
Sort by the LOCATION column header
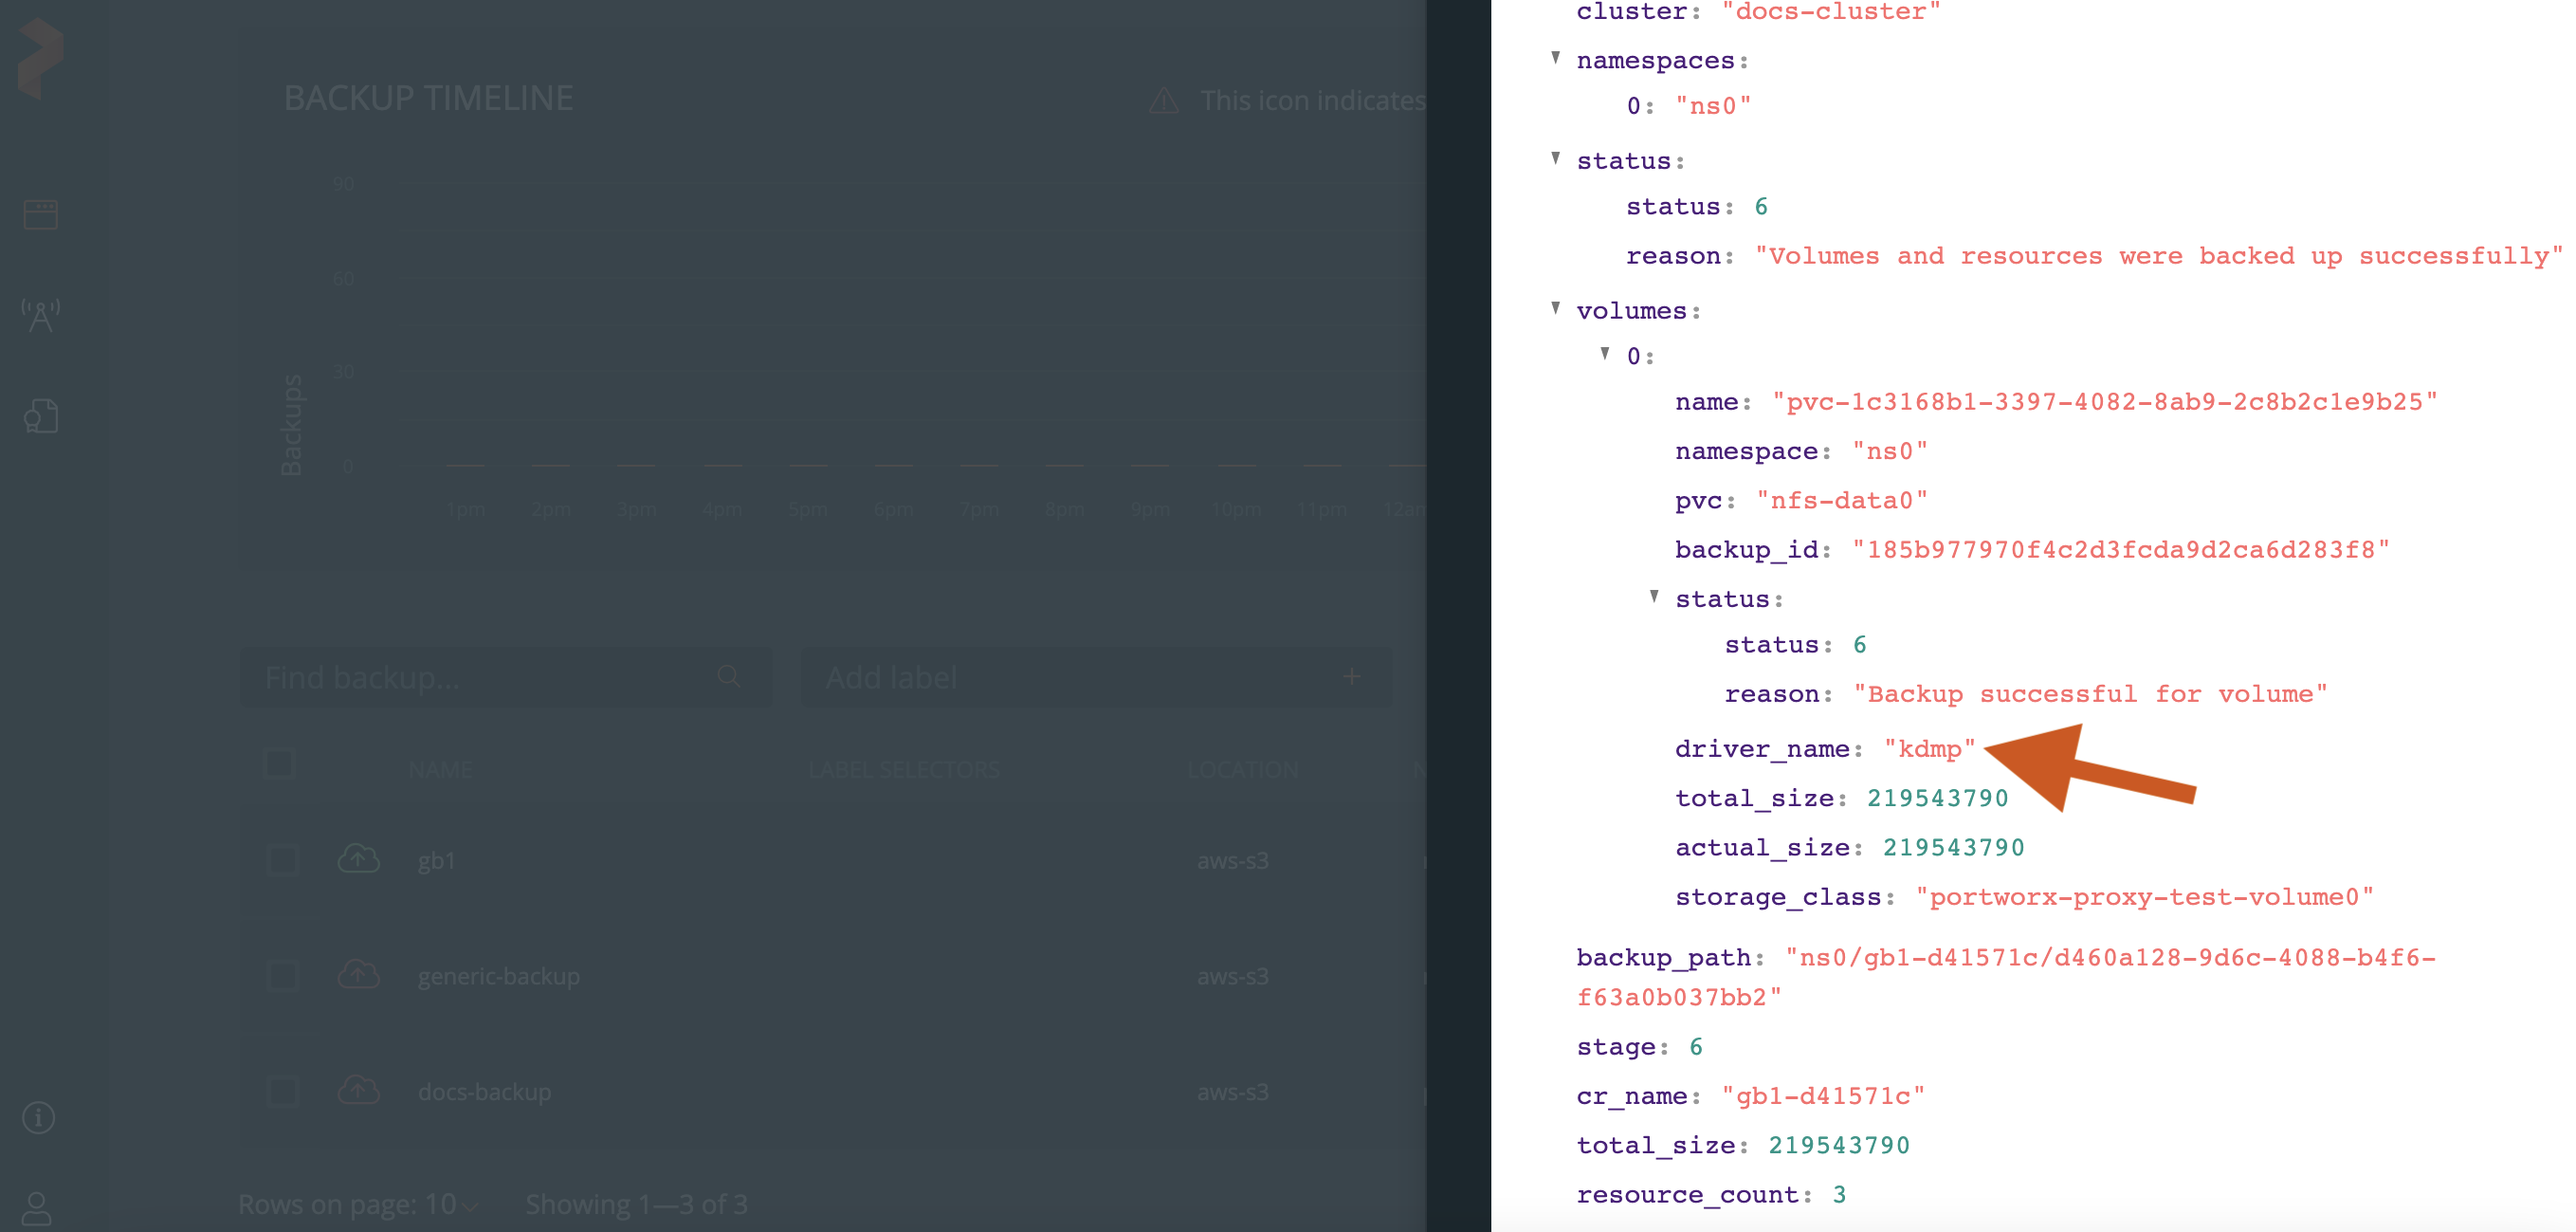point(1242,770)
